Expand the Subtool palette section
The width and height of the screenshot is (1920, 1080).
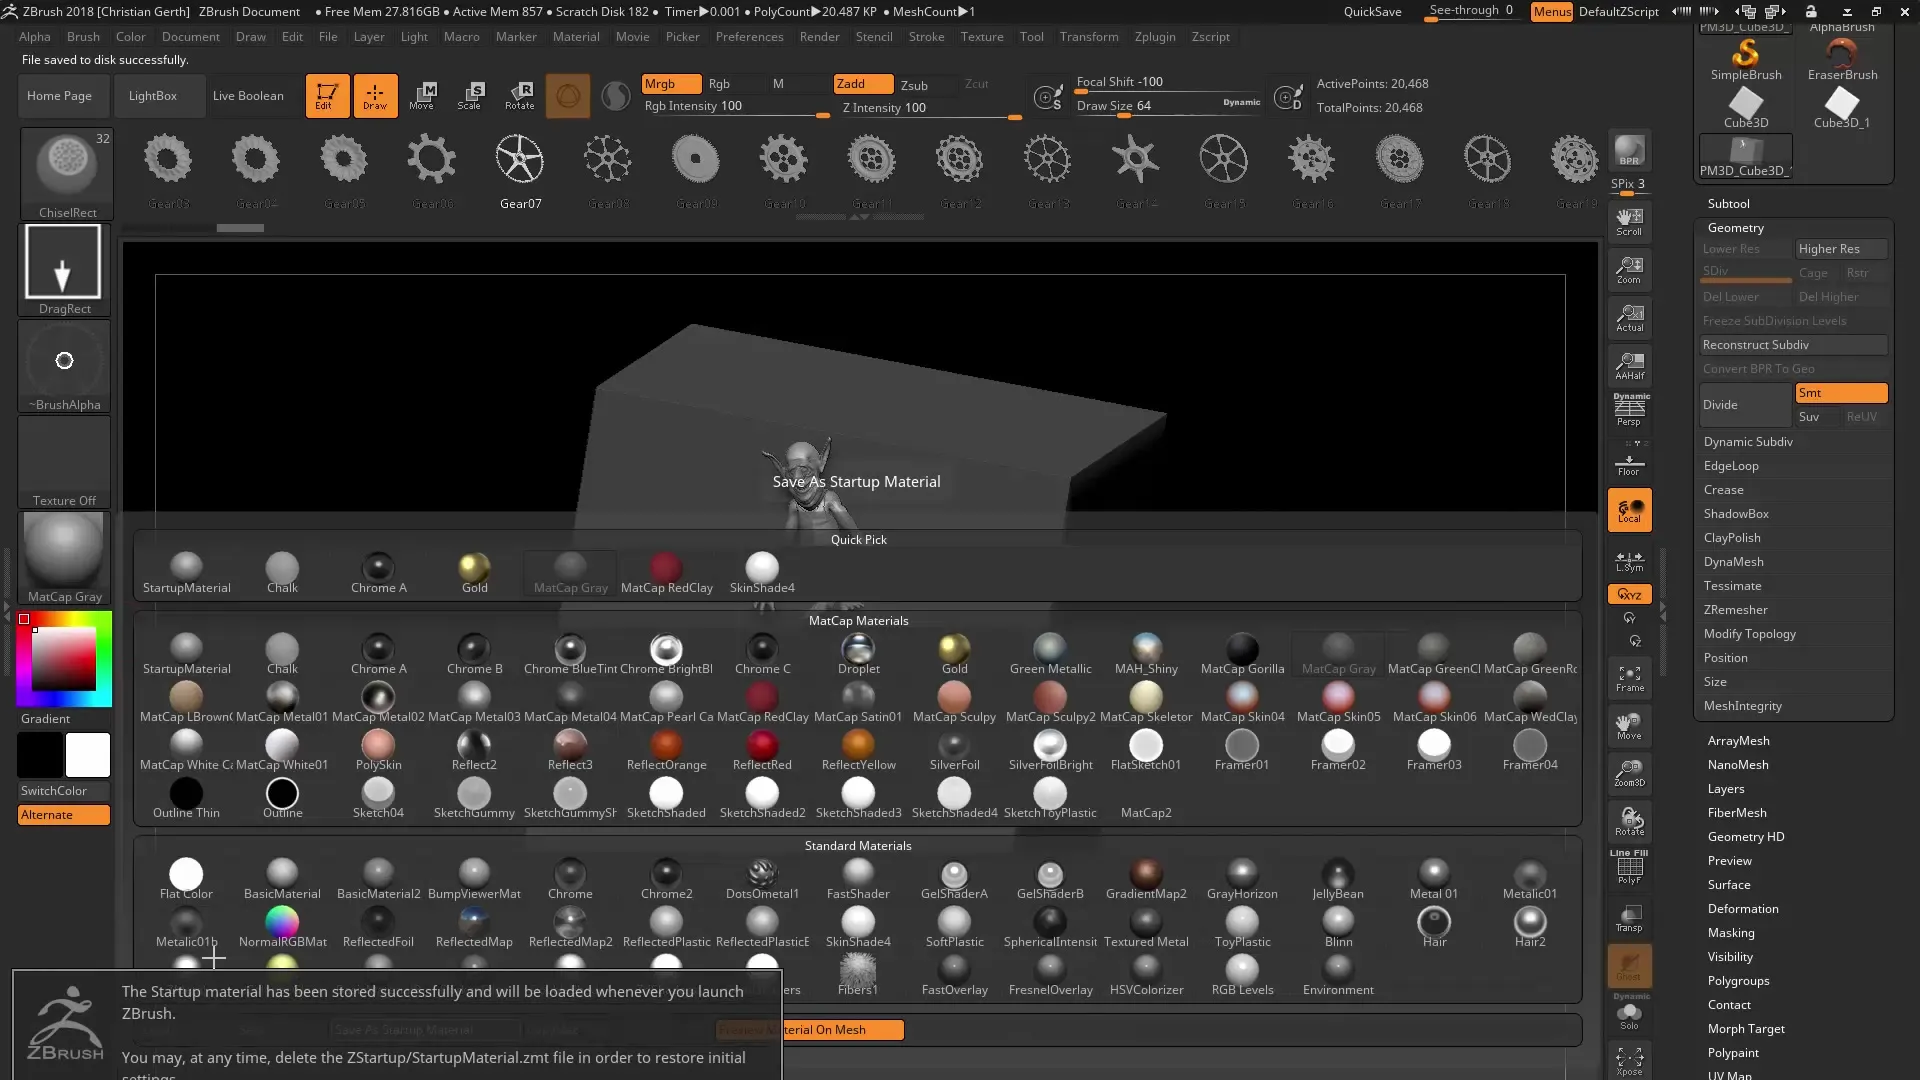coord(1728,203)
